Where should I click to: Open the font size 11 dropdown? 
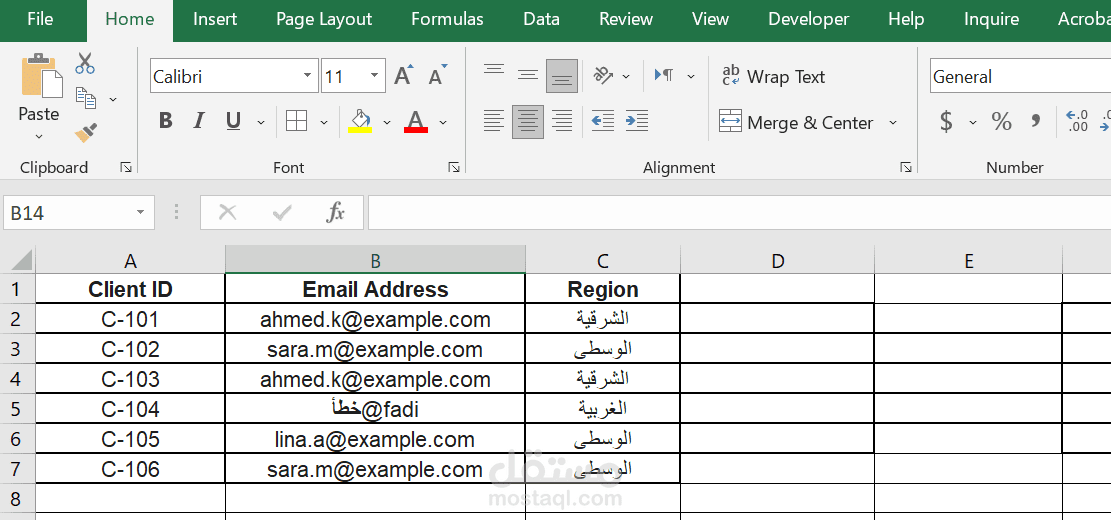pyautogui.click(x=373, y=76)
